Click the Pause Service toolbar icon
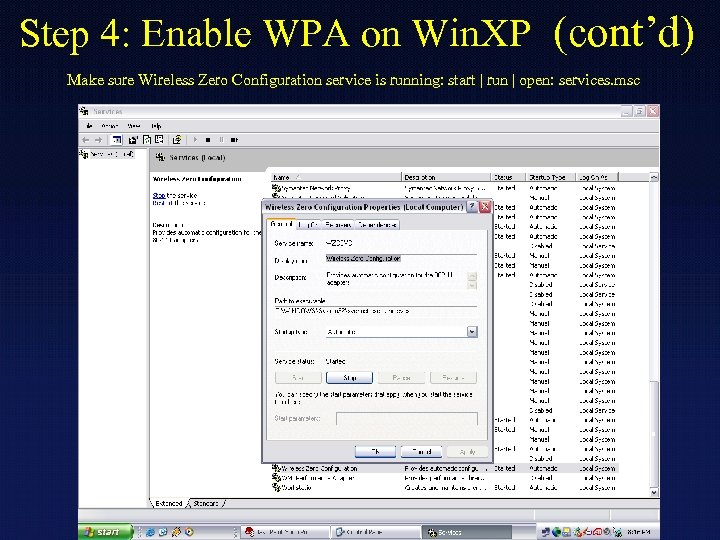Viewport: 720px width, 540px height. coord(221,140)
